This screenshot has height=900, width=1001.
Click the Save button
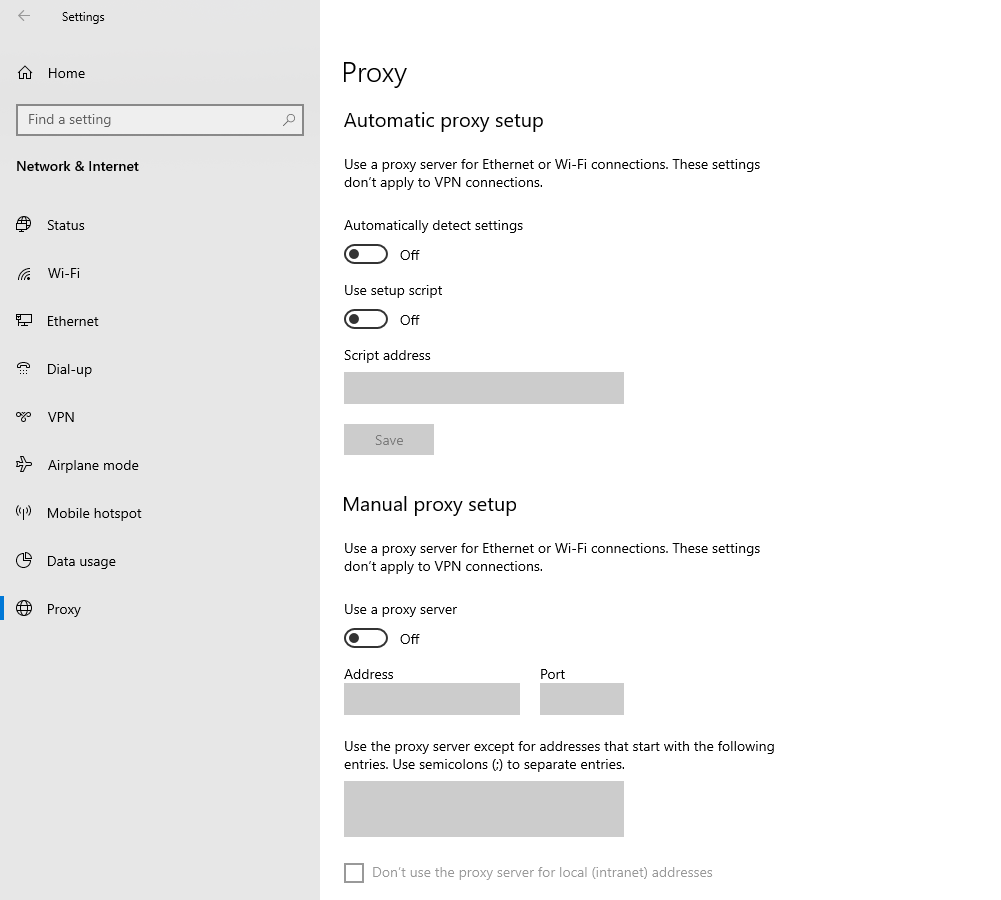[x=389, y=440]
